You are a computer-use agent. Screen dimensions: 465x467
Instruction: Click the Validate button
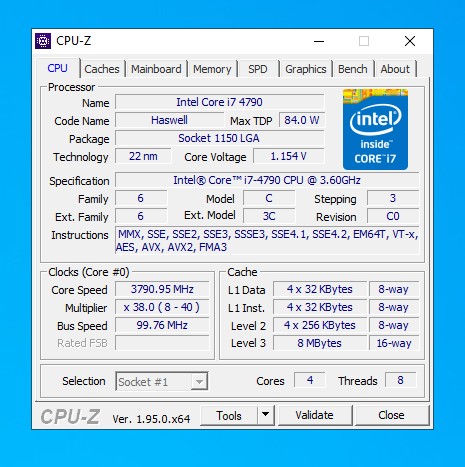click(x=314, y=415)
